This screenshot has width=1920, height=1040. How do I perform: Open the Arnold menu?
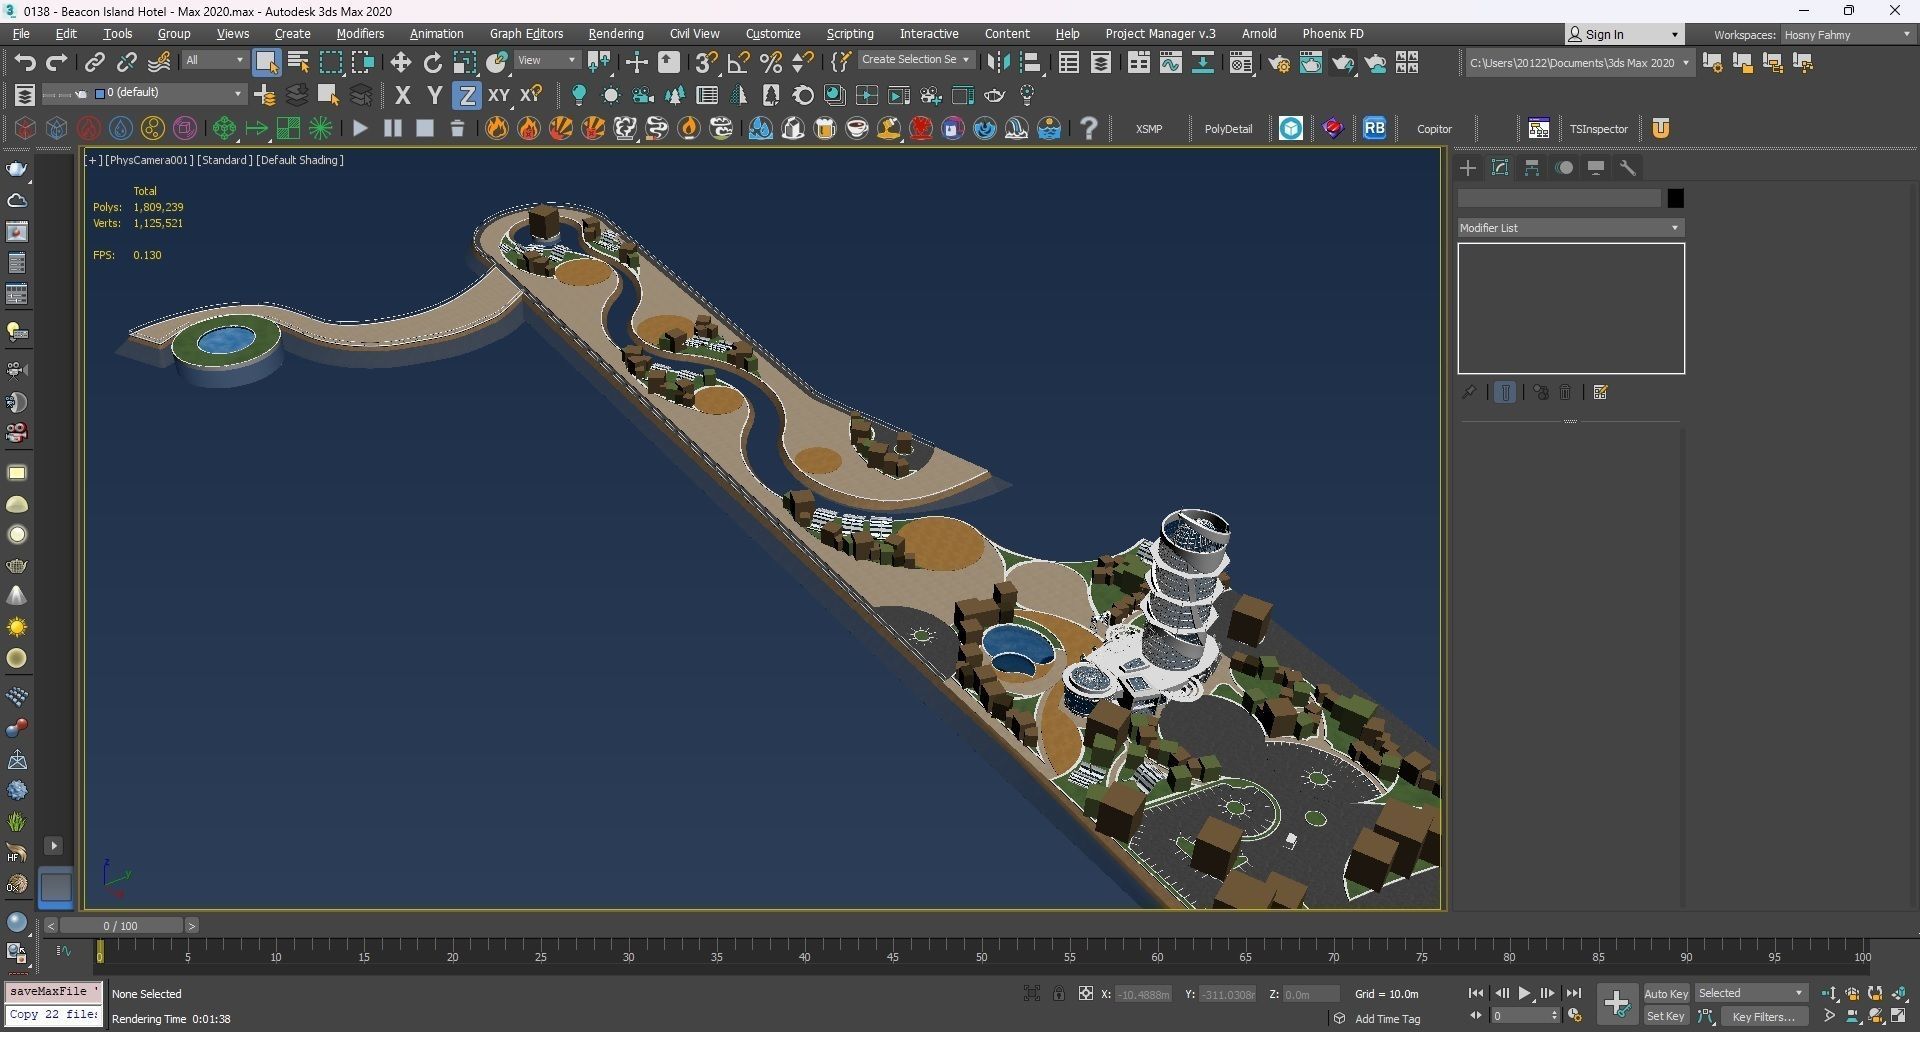coord(1258,34)
